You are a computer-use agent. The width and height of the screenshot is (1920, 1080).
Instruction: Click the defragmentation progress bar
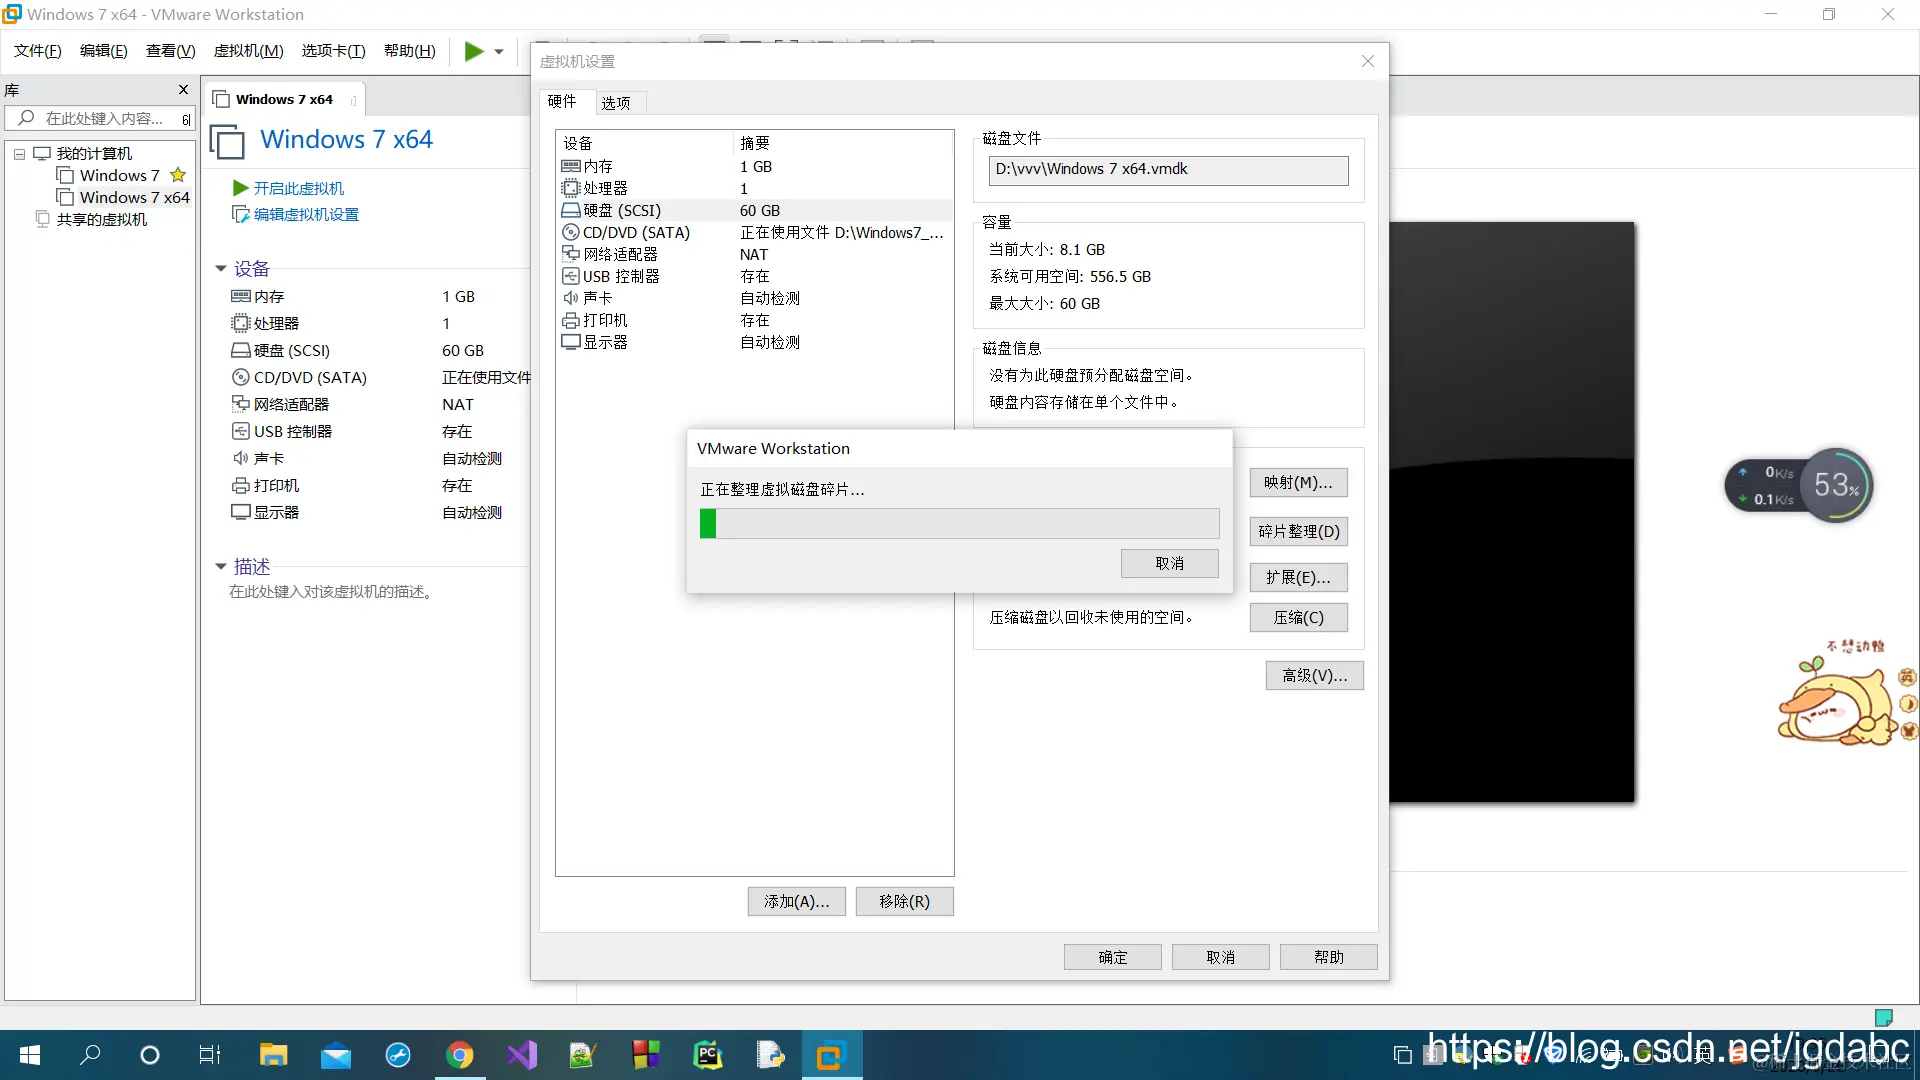tap(958, 523)
